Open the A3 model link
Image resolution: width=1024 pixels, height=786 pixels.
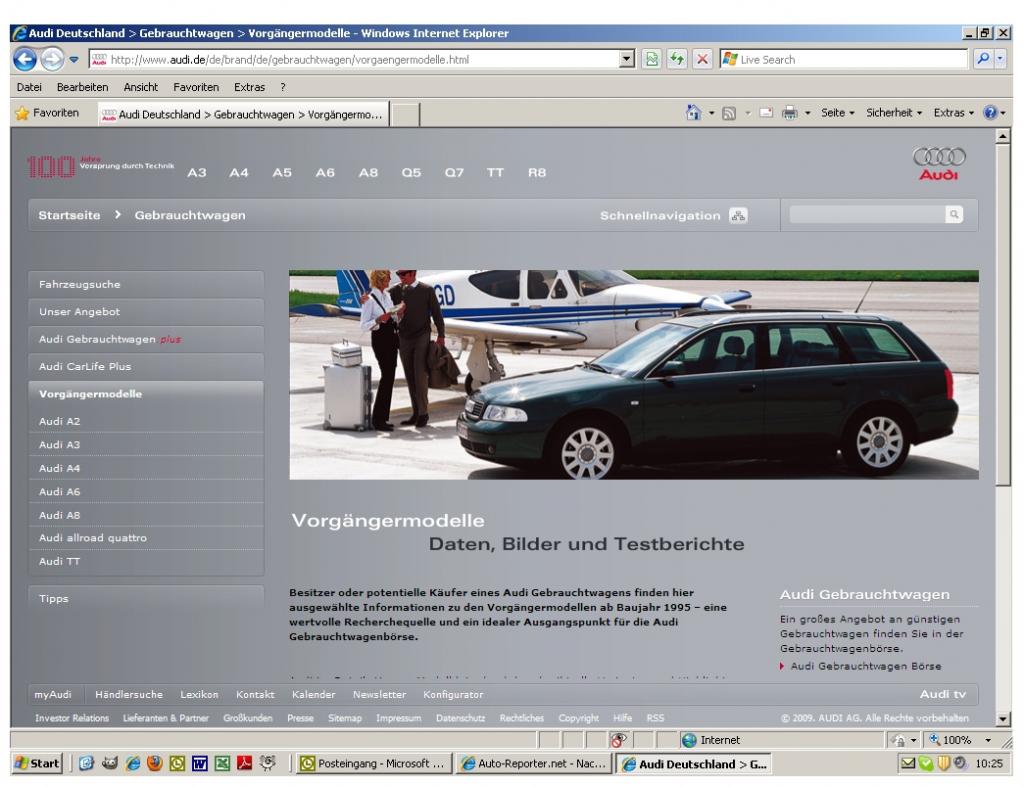click(197, 173)
